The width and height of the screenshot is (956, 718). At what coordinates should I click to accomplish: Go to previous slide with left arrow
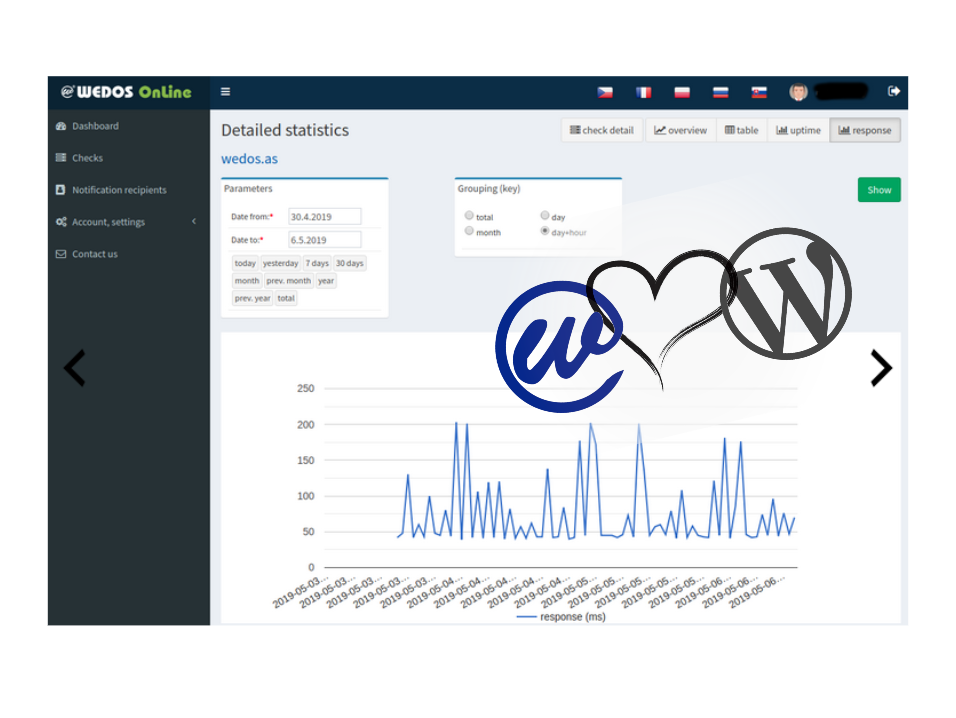(x=75, y=368)
